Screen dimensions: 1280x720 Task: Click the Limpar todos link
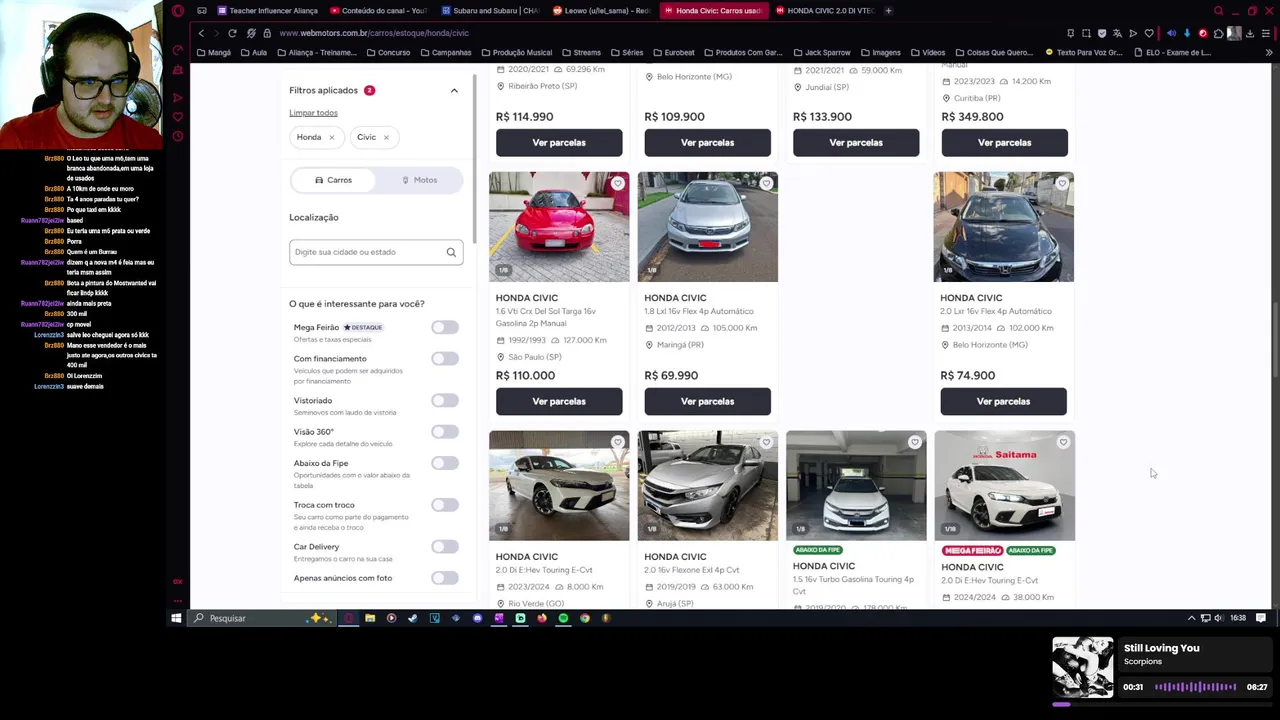313,113
